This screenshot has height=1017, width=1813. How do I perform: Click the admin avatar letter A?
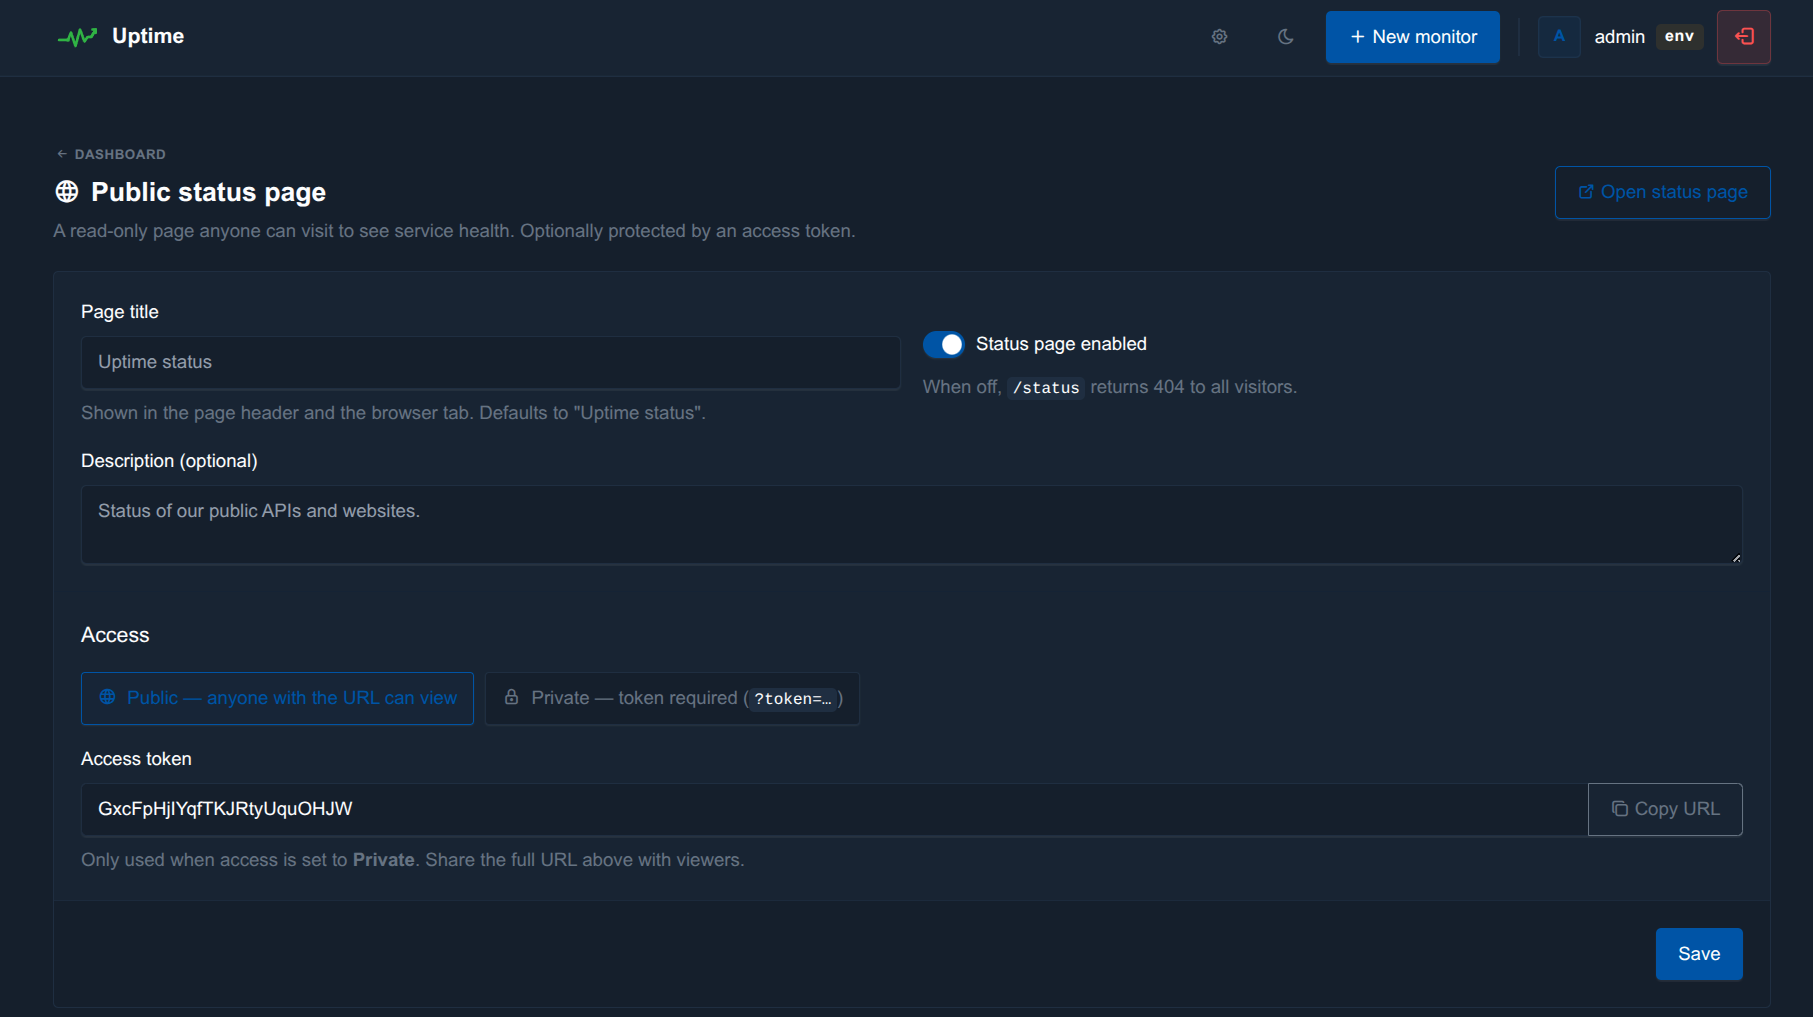coord(1559,37)
